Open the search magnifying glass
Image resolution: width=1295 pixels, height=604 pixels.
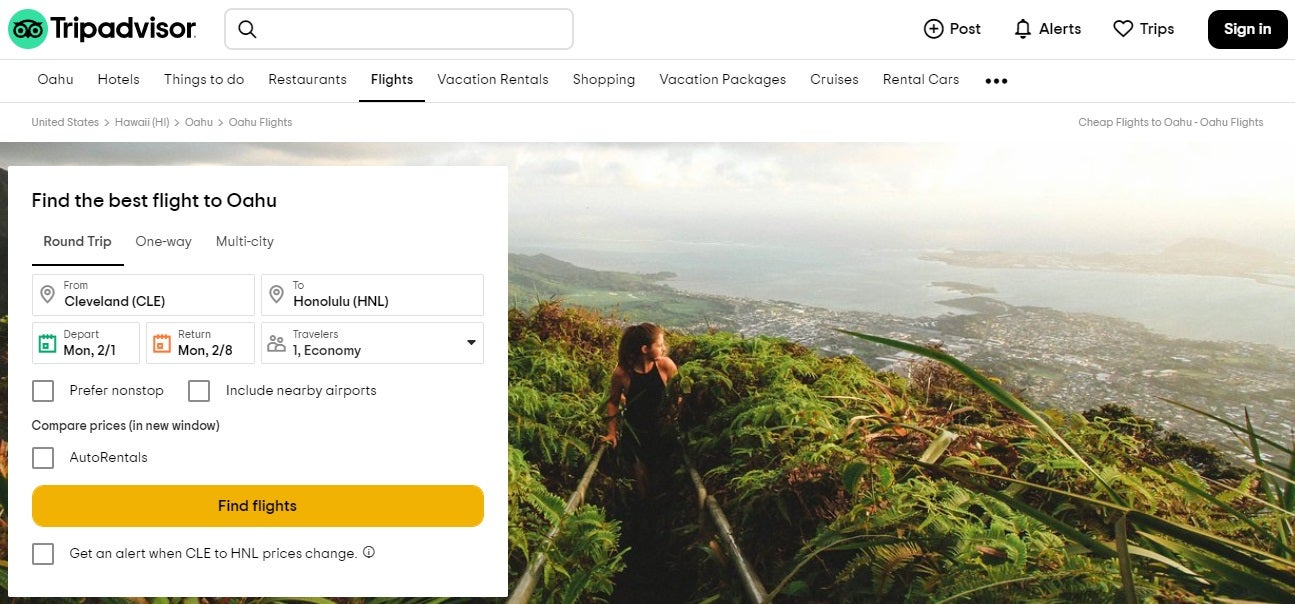pos(247,30)
